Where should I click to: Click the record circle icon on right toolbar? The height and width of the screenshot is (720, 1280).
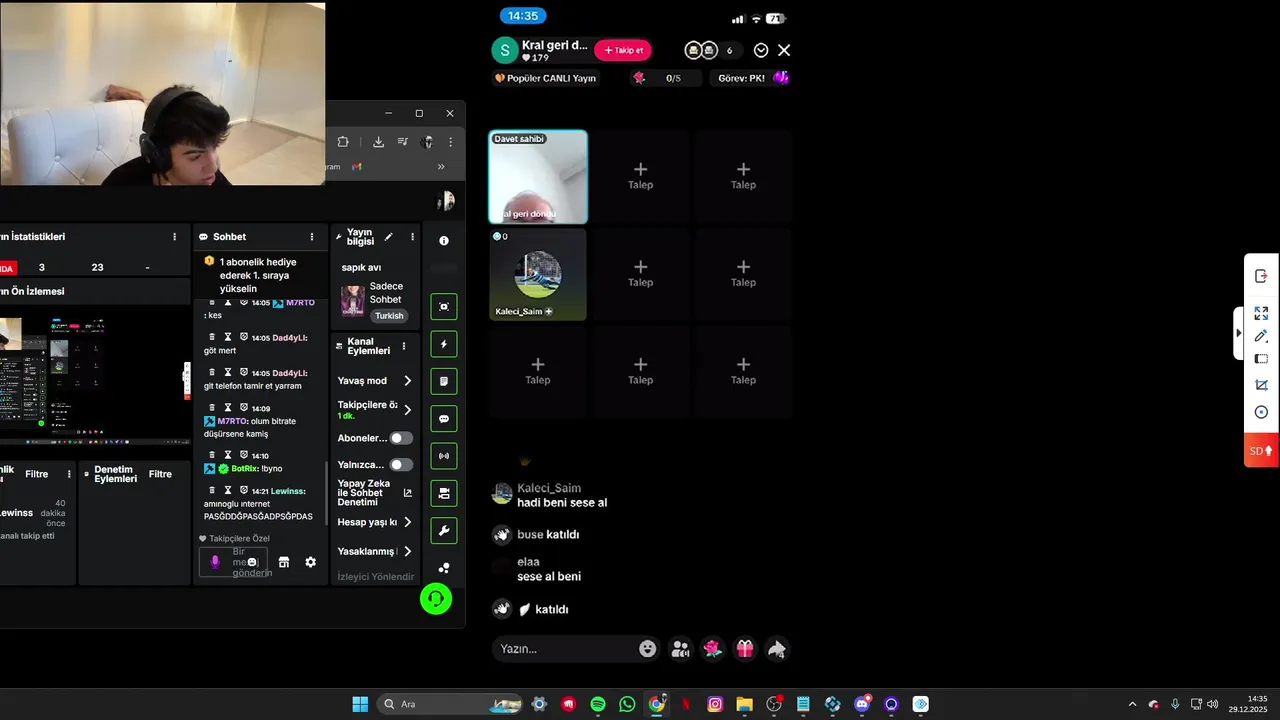point(1261,412)
